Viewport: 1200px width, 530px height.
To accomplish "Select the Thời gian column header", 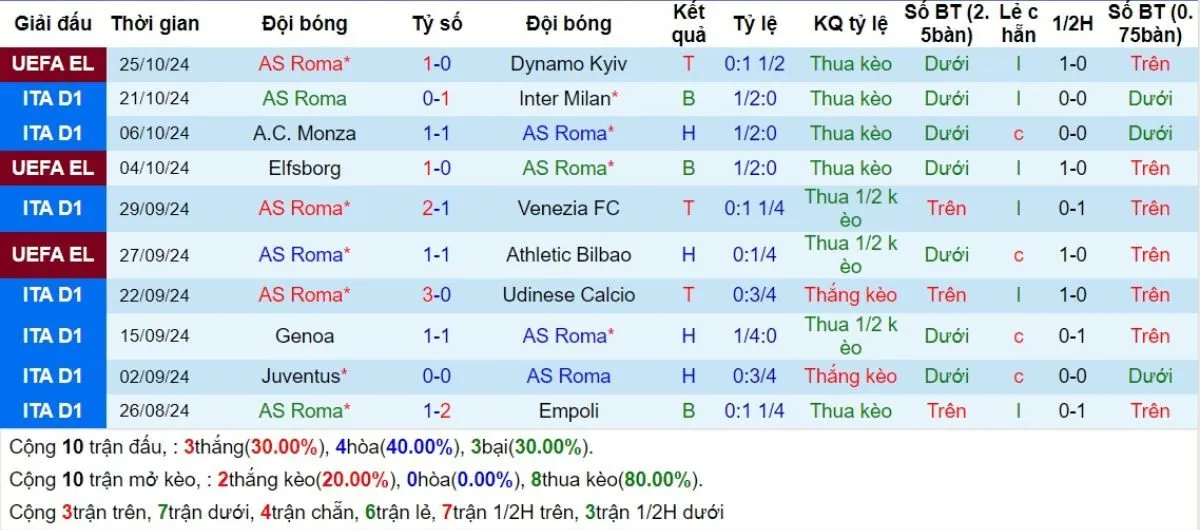I will point(155,24).
